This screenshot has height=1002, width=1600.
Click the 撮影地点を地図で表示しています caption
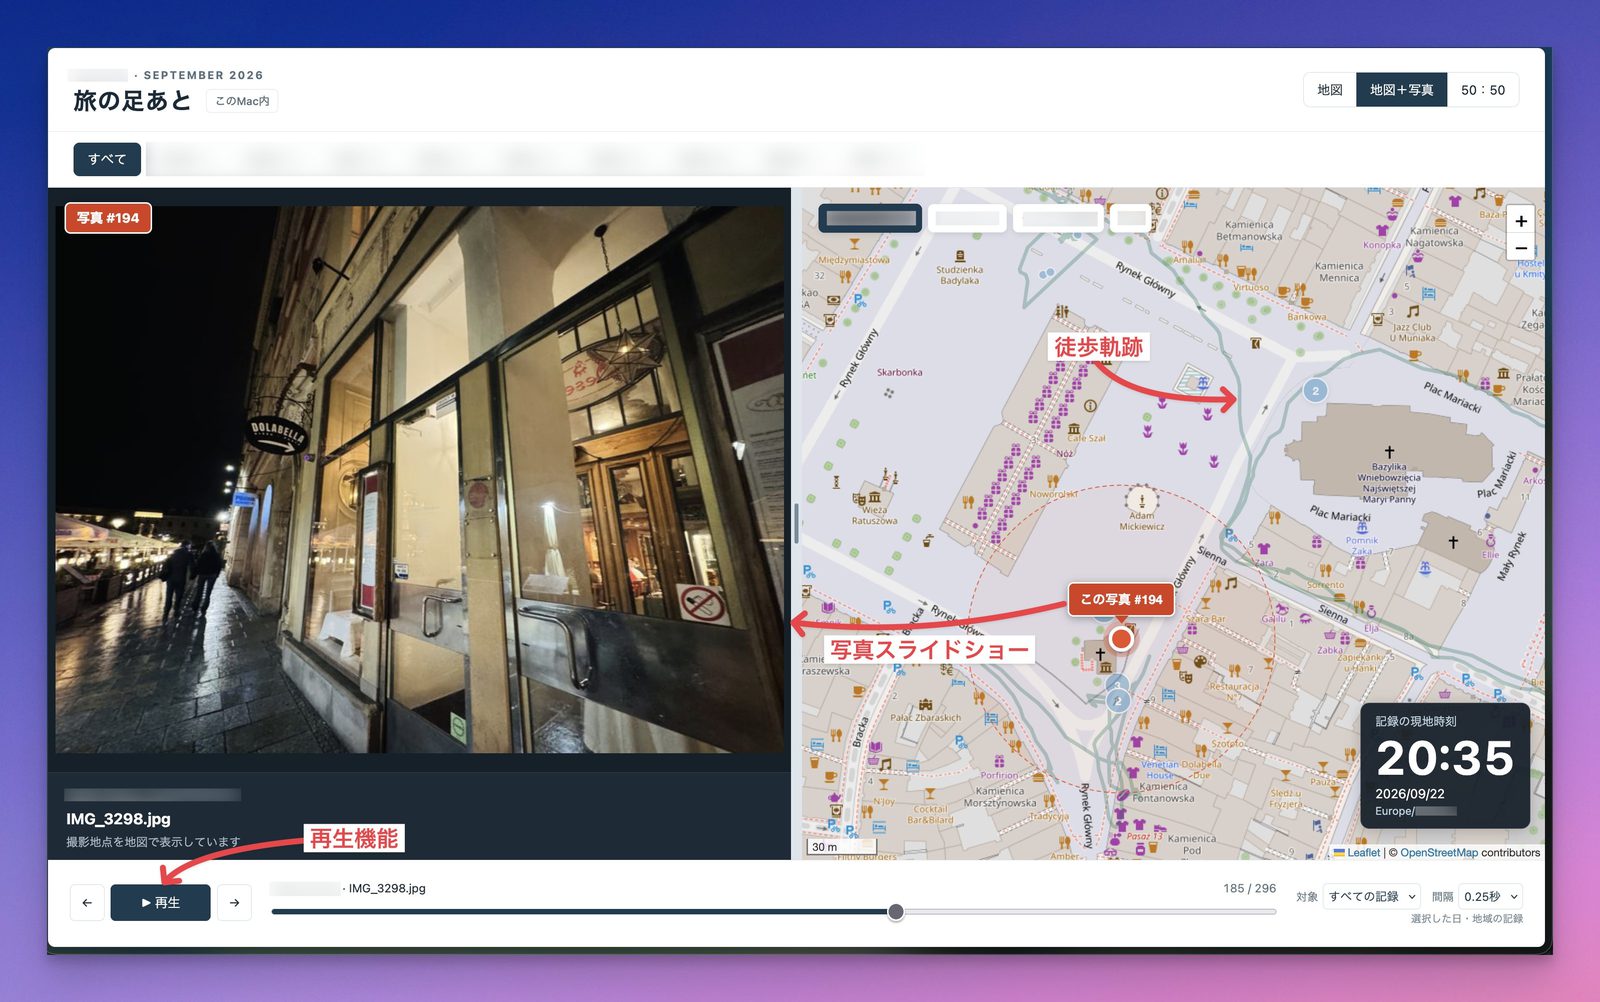[153, 842]
